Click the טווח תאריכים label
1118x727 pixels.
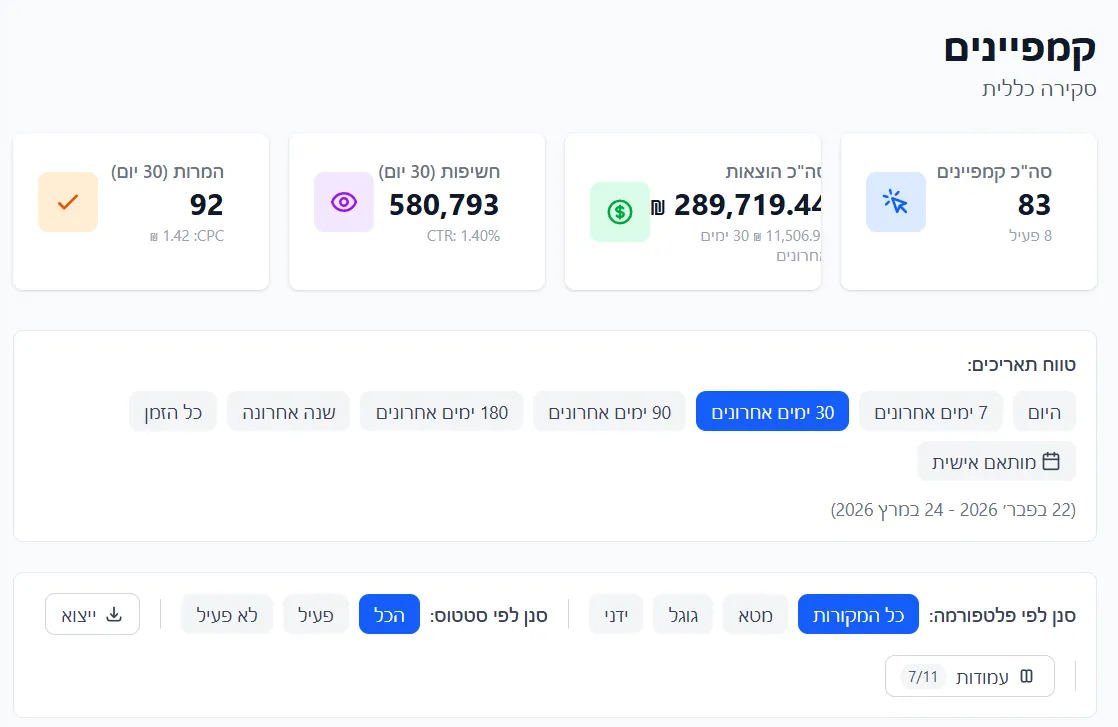1021,365
